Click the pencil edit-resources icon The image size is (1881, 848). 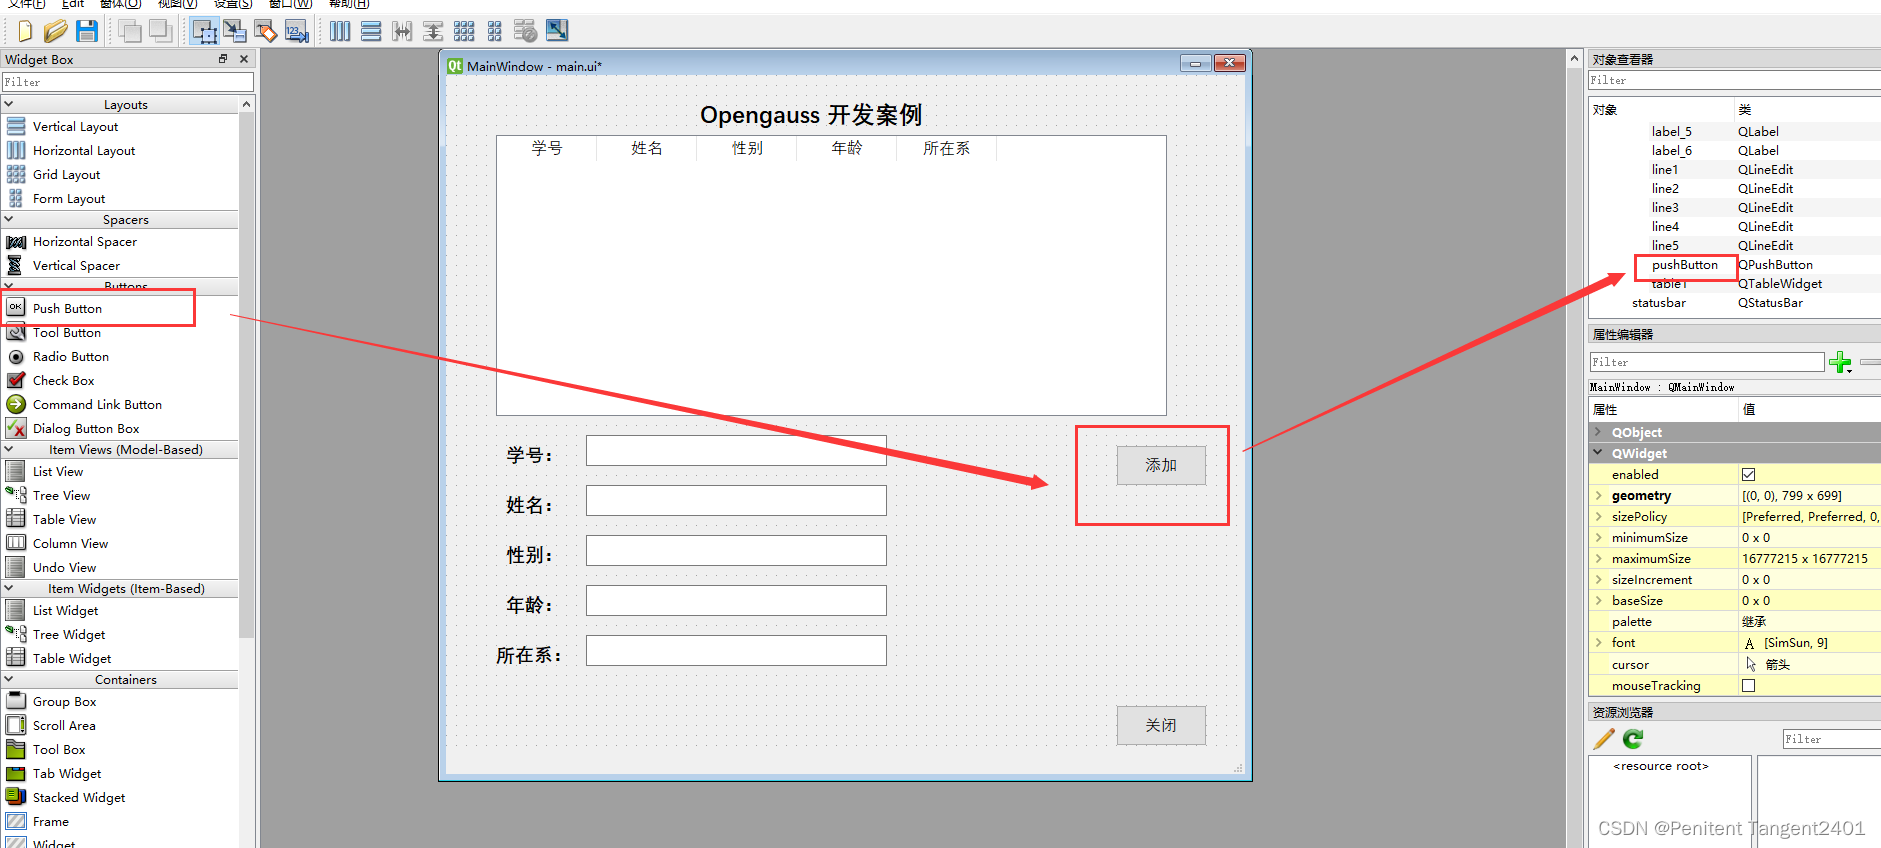(1604, 739)
